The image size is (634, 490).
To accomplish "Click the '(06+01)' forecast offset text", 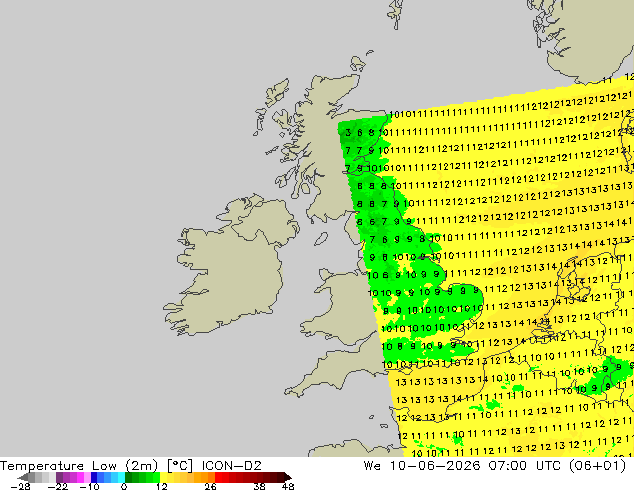I will 597,466.
